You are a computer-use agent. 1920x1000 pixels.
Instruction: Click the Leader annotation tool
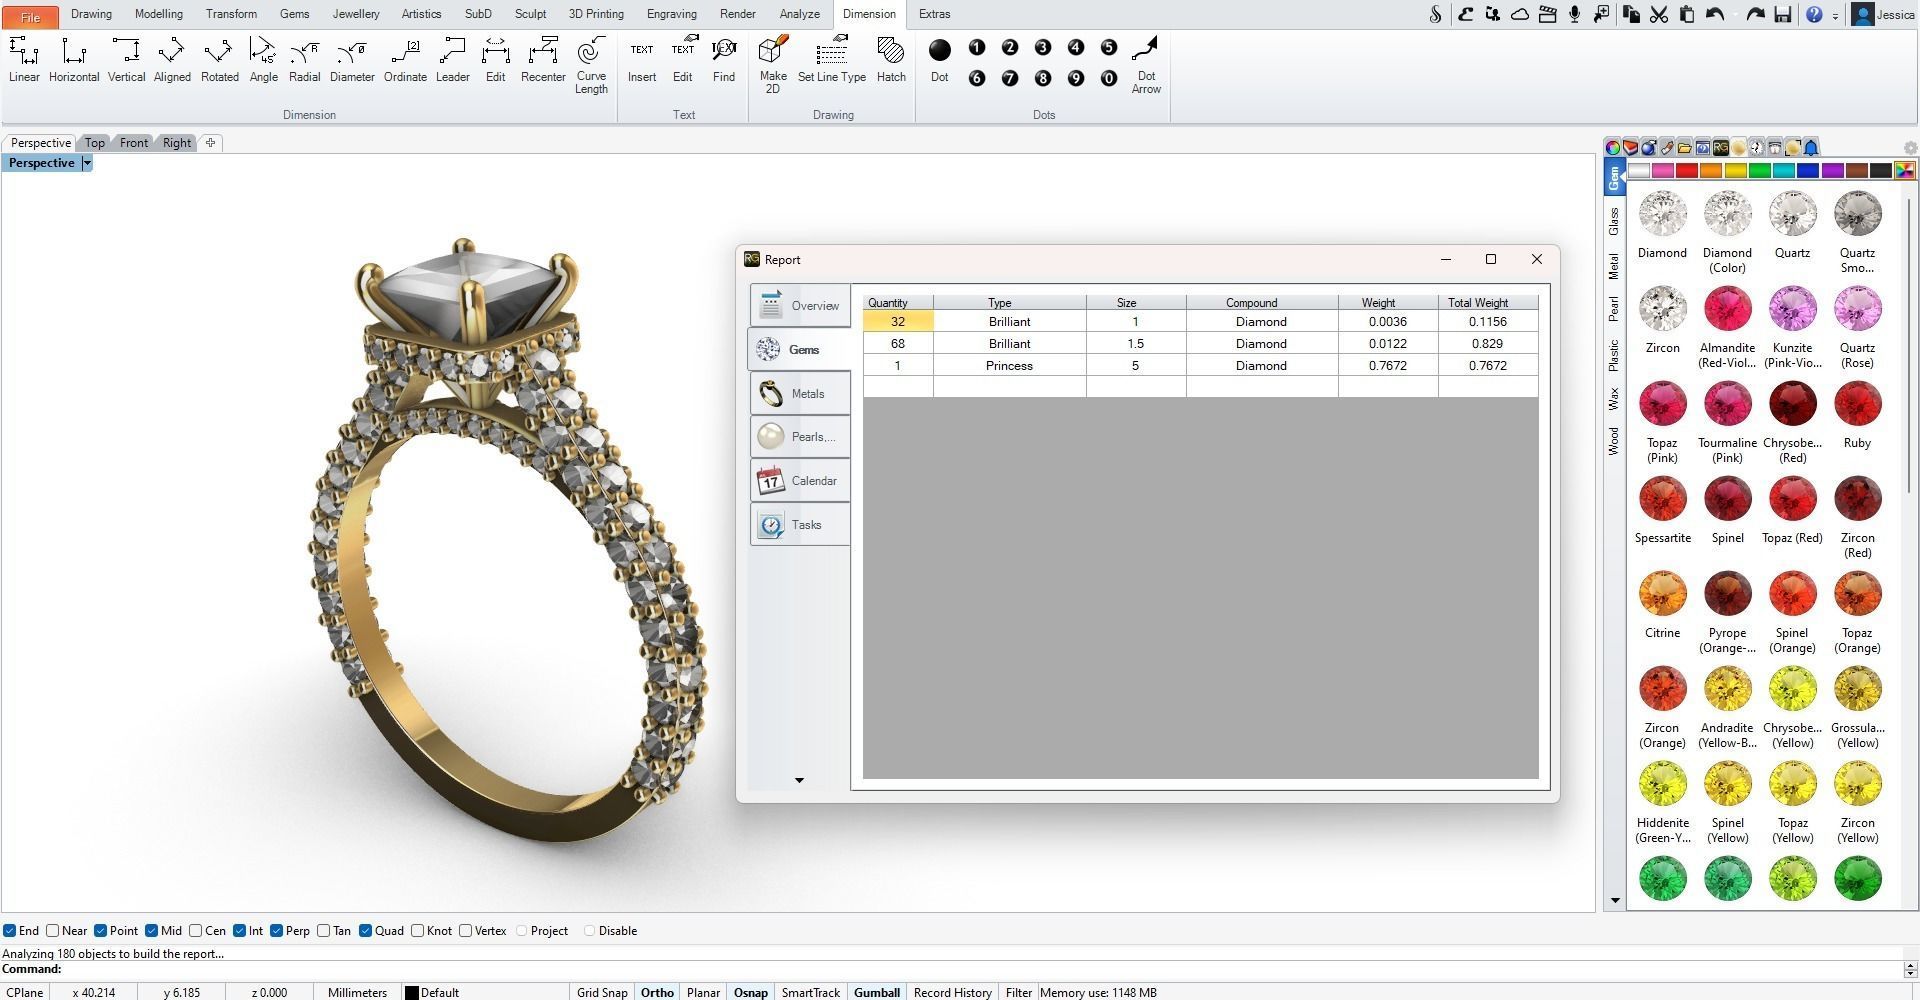(452, 59)
